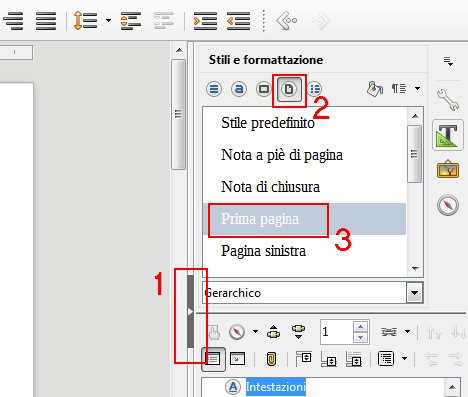
Task: Open the Gerarchico filter combo box
Action: tap(313, 293)
